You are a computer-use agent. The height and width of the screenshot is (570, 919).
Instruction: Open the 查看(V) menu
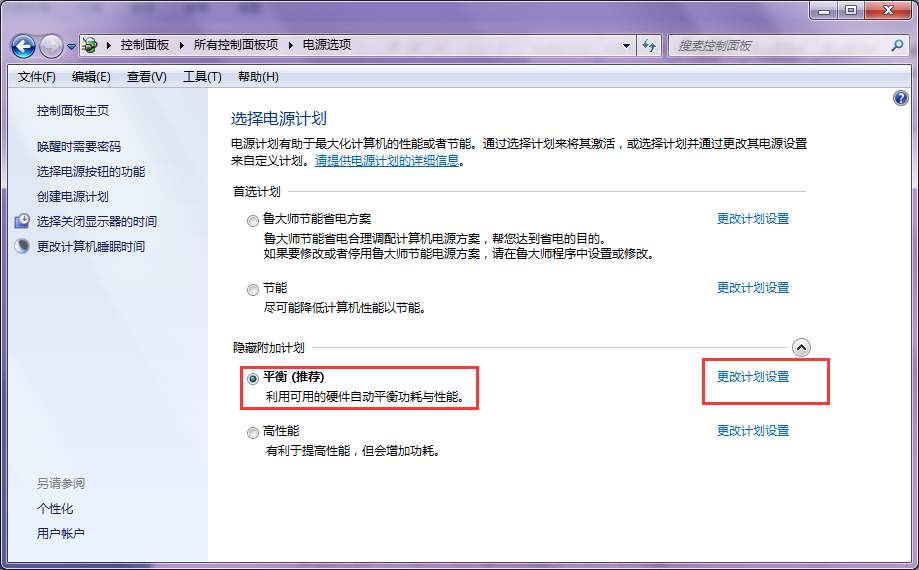(x=147, y=77)
